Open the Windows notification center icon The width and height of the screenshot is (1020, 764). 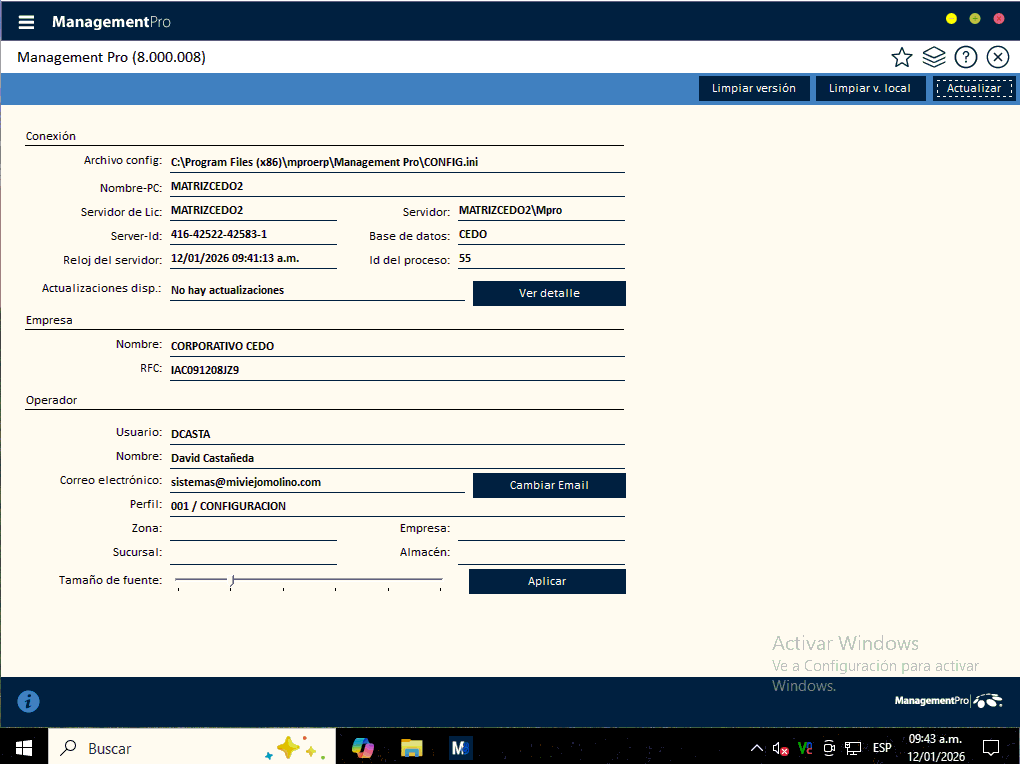pyautogui.click(x=991, y=747)
